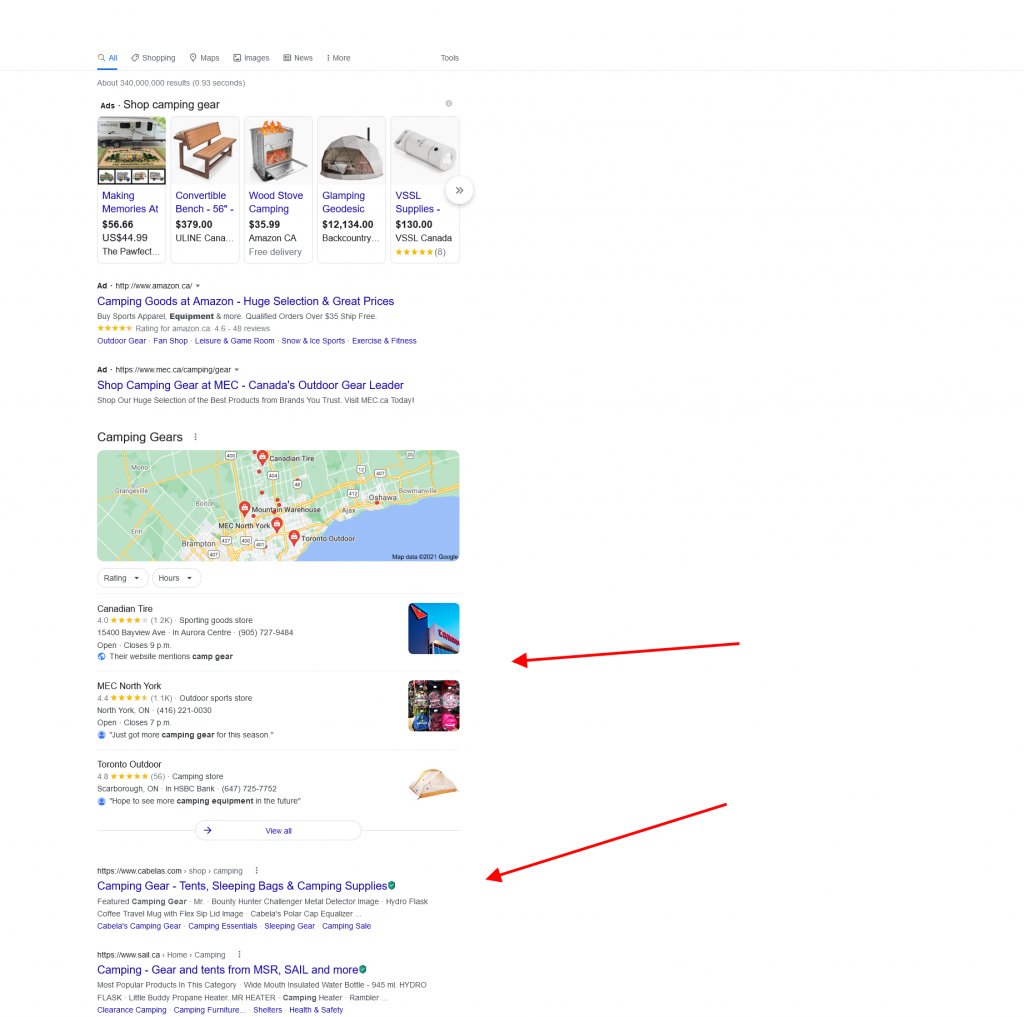
Task: Open the Maps tab
Action: (204, 58)
